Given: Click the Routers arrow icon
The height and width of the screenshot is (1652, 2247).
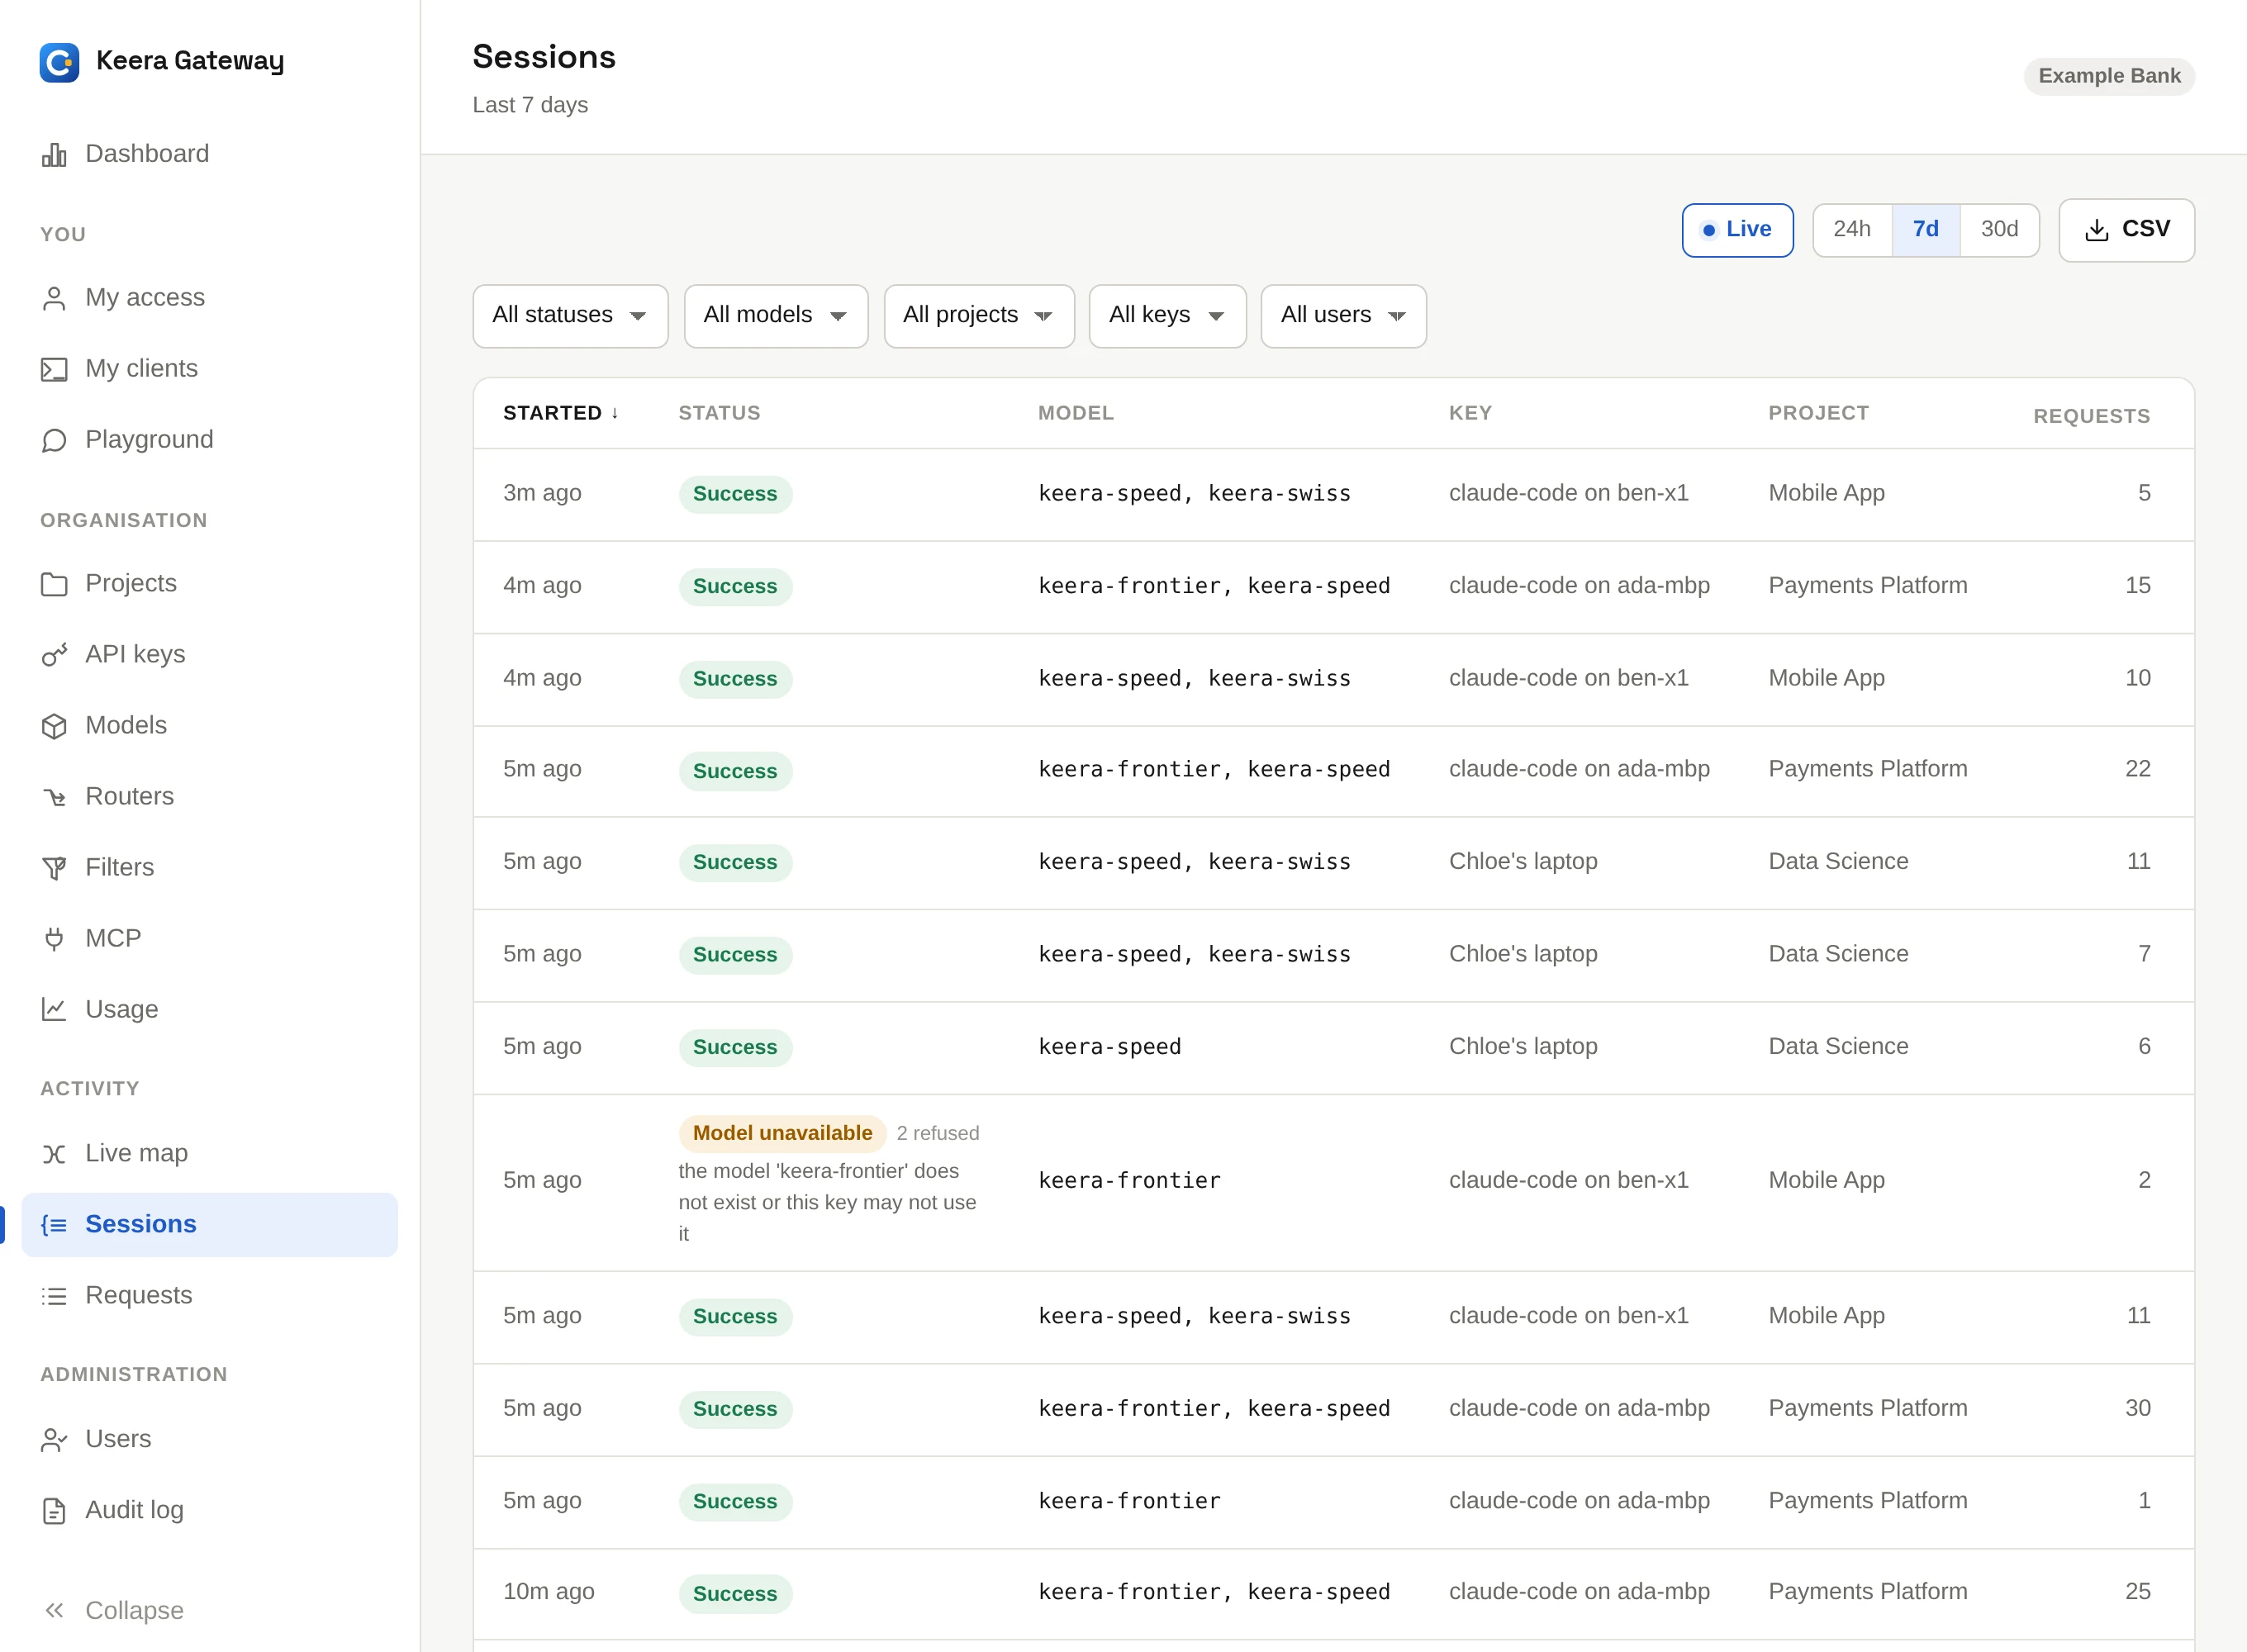Looking at the screenshot, I should (x=54, y=797).
